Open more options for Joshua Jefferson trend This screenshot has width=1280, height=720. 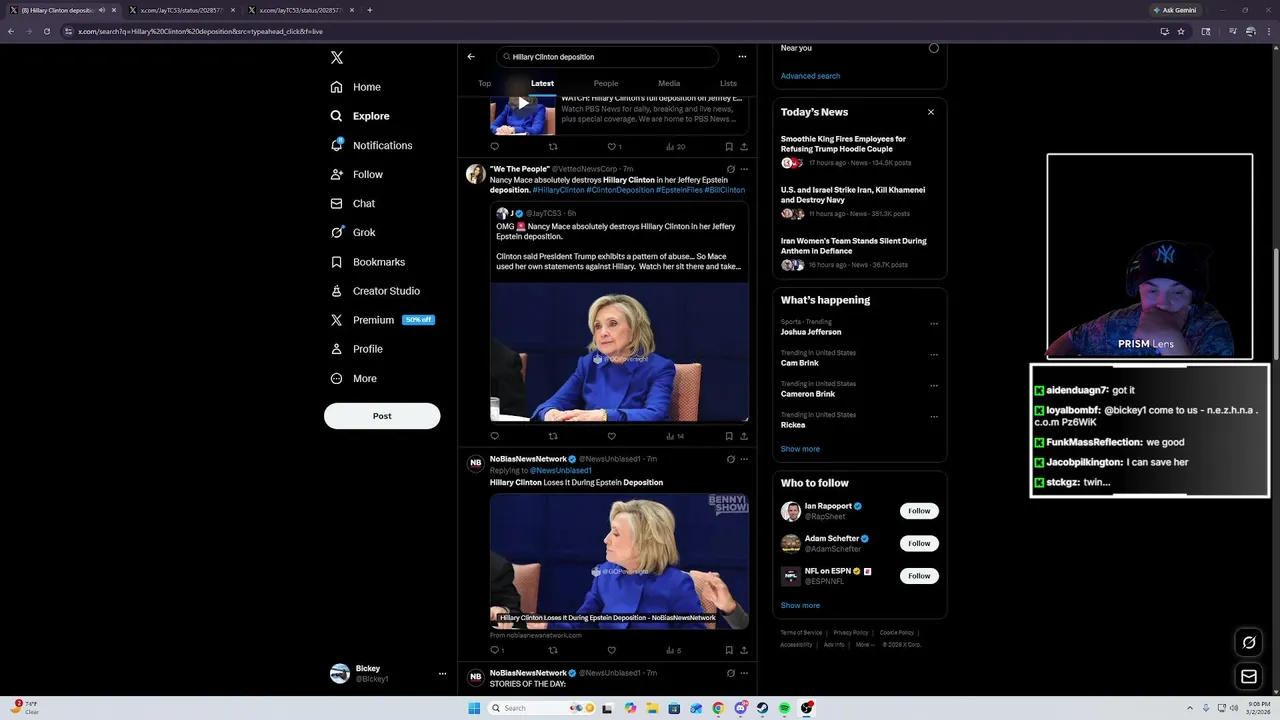[934, 324]
